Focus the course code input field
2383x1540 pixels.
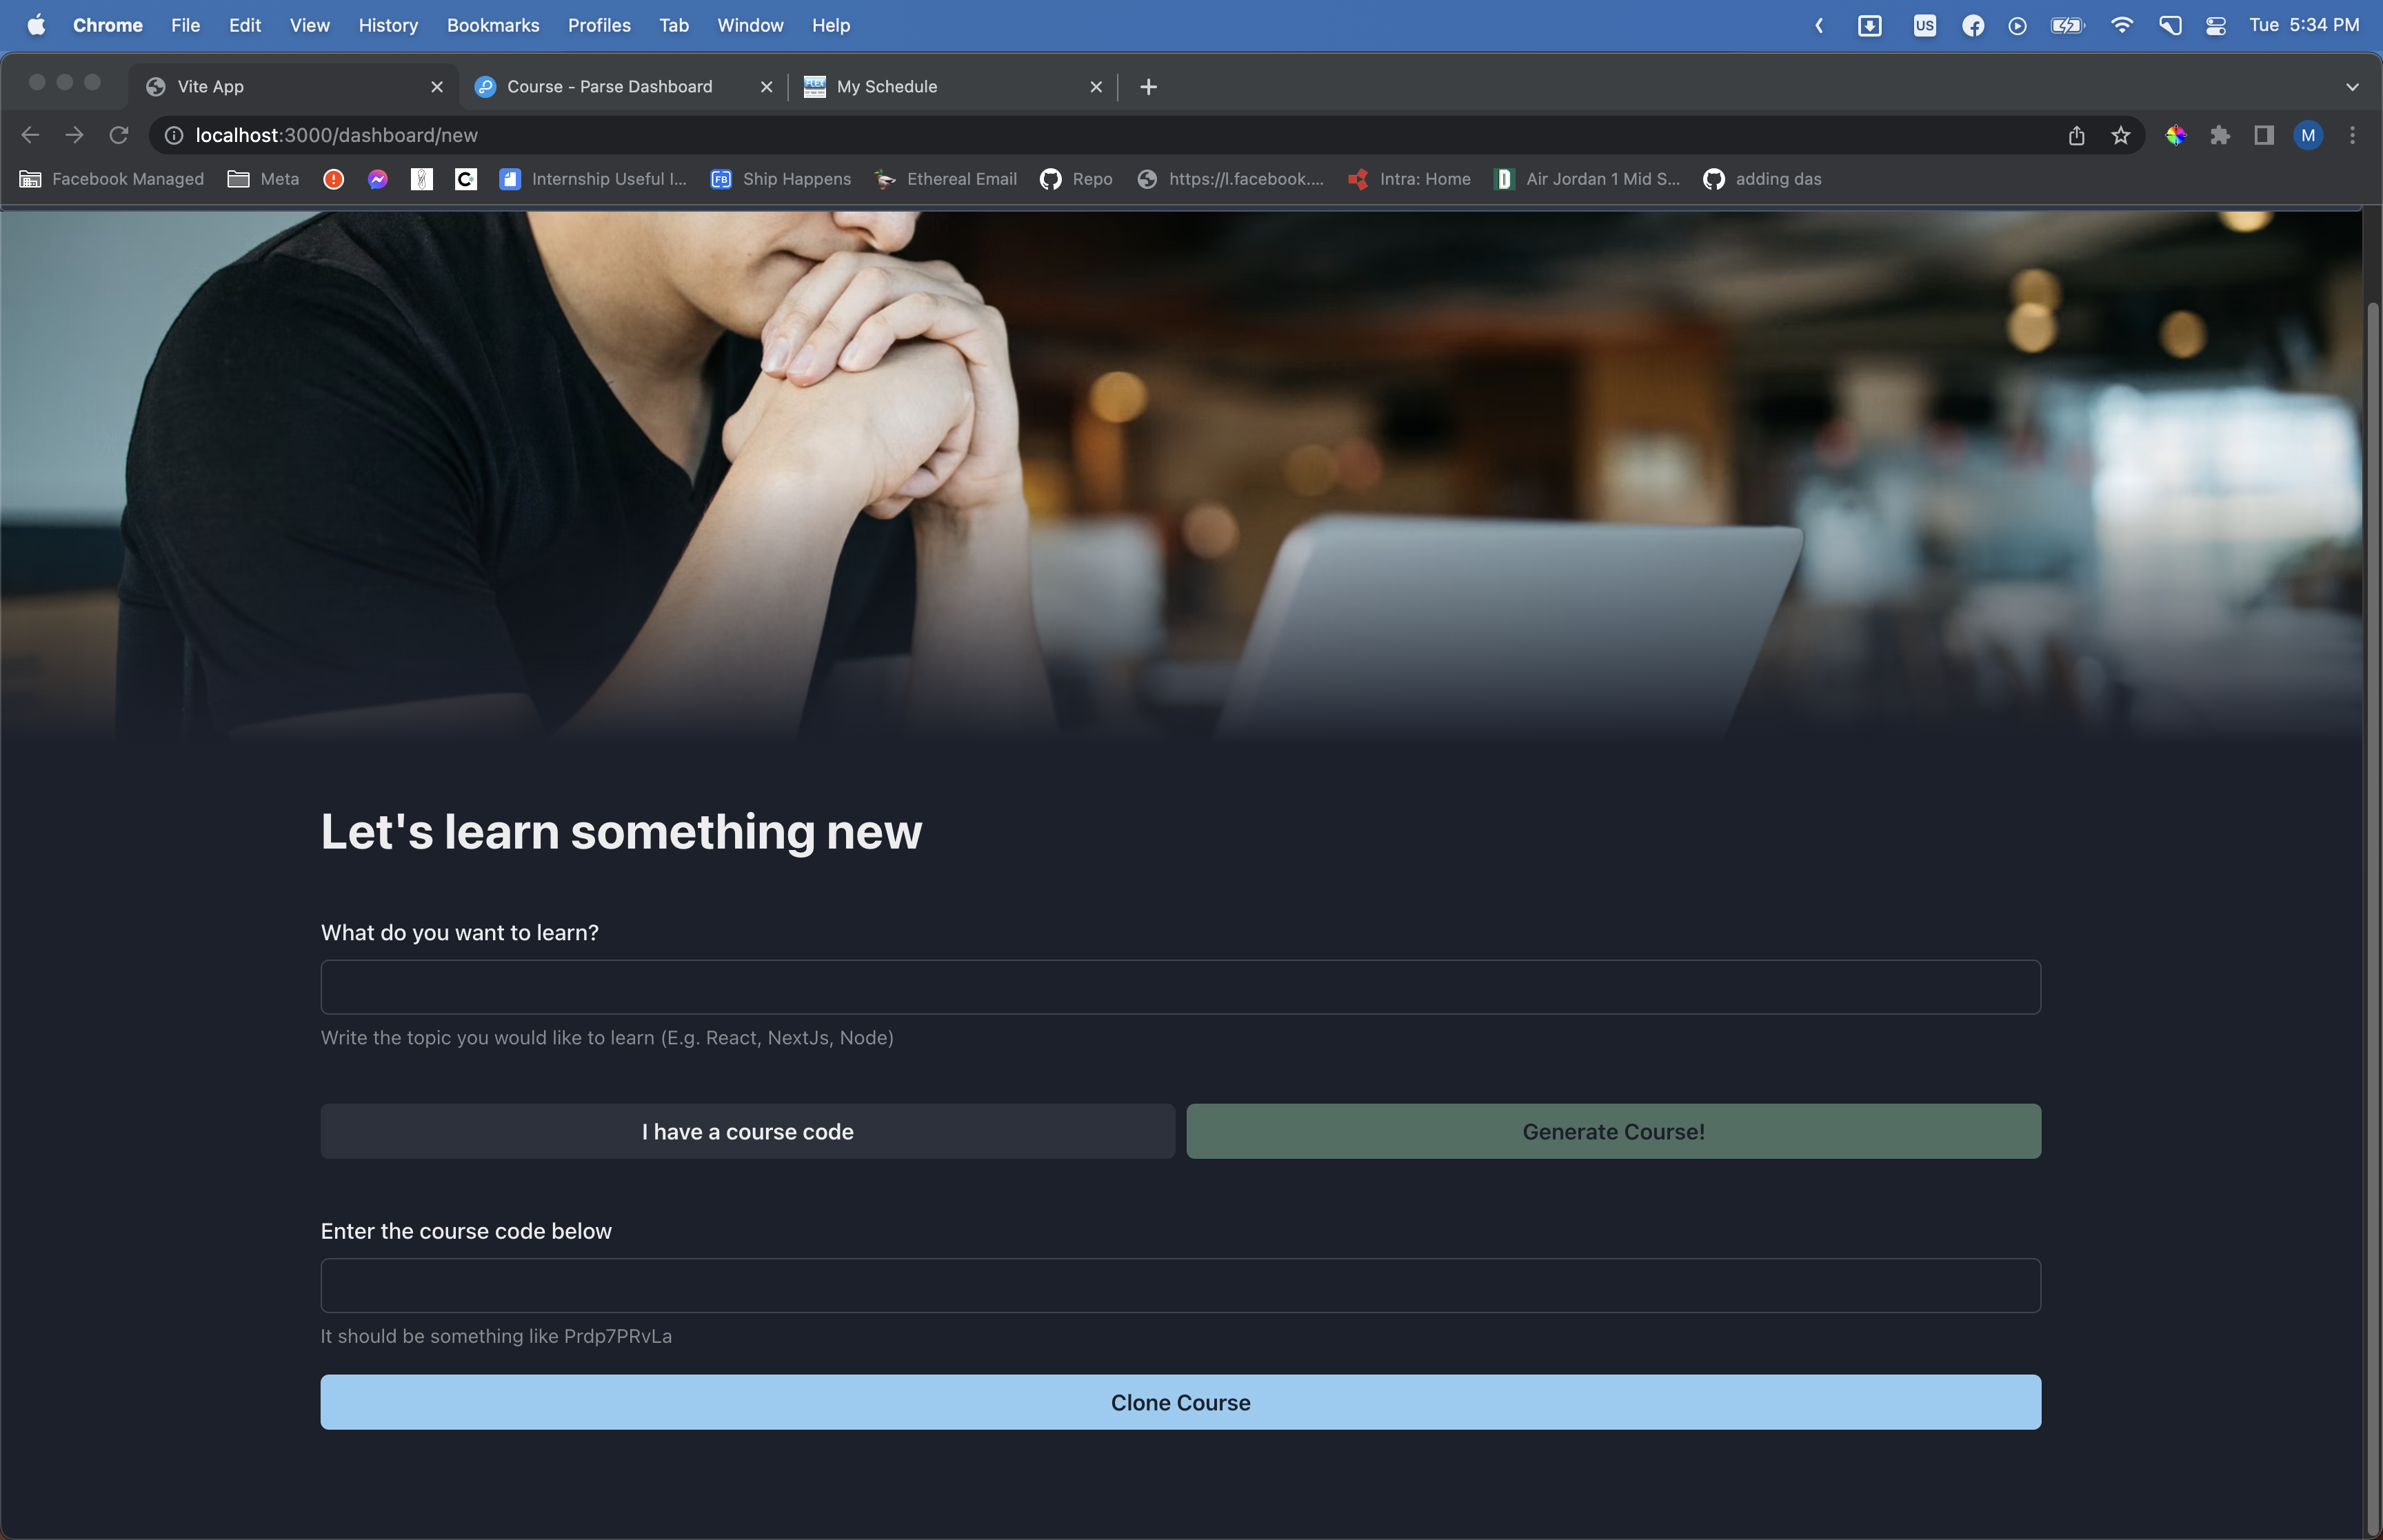pos(1180,1285)
